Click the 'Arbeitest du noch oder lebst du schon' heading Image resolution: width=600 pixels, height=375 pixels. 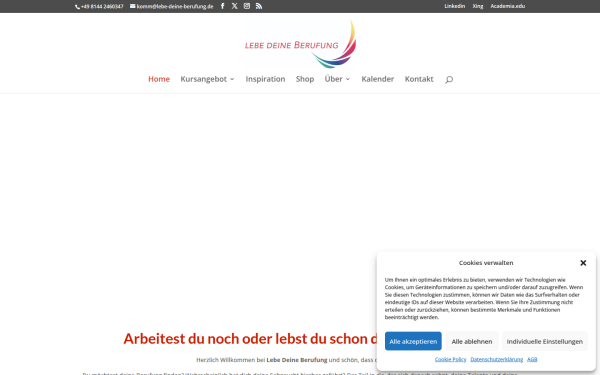(250, 339)
